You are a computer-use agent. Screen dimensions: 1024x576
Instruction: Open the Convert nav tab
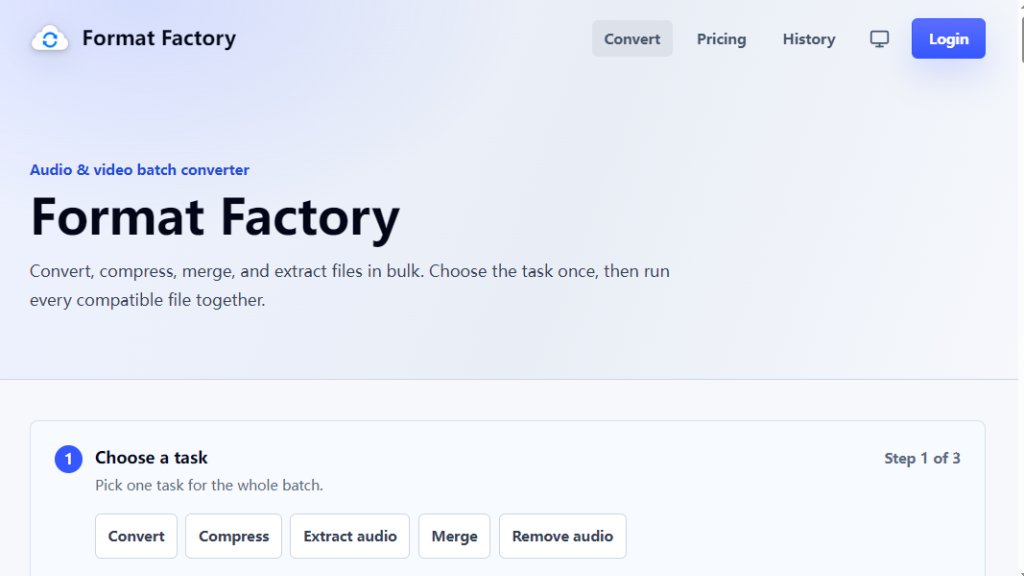point(632,39)
